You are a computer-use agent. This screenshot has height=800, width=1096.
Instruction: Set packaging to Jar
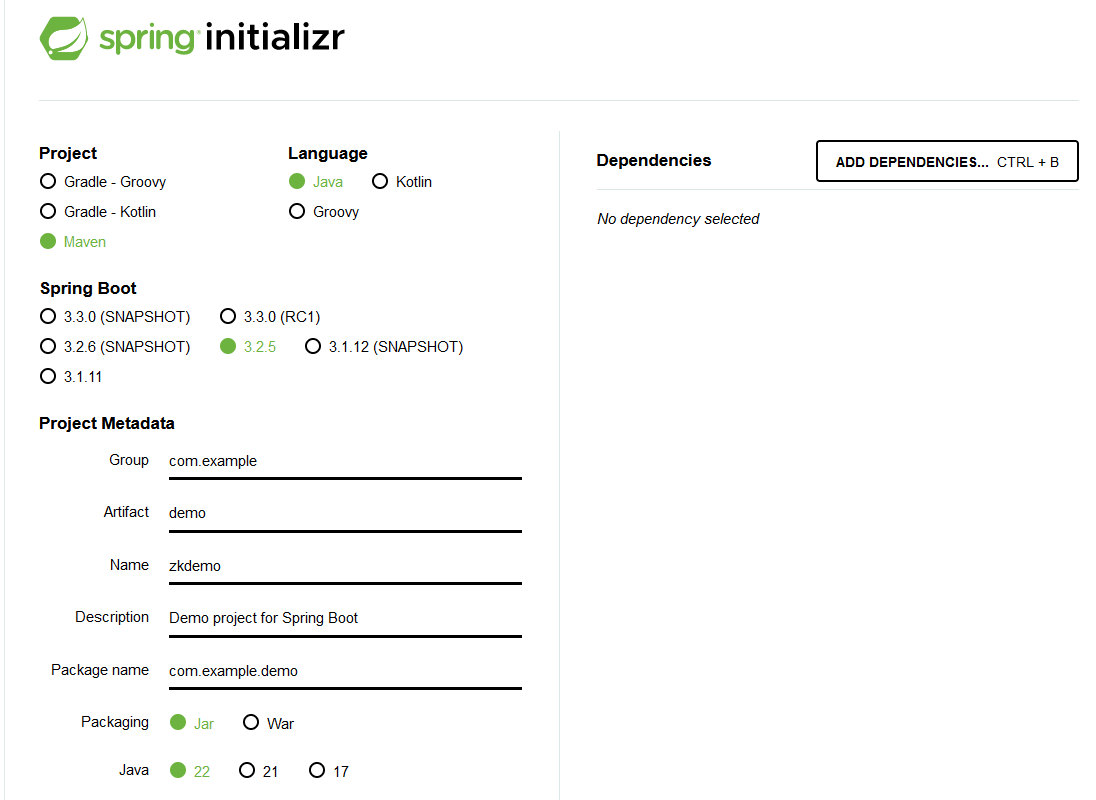point(192,723)
